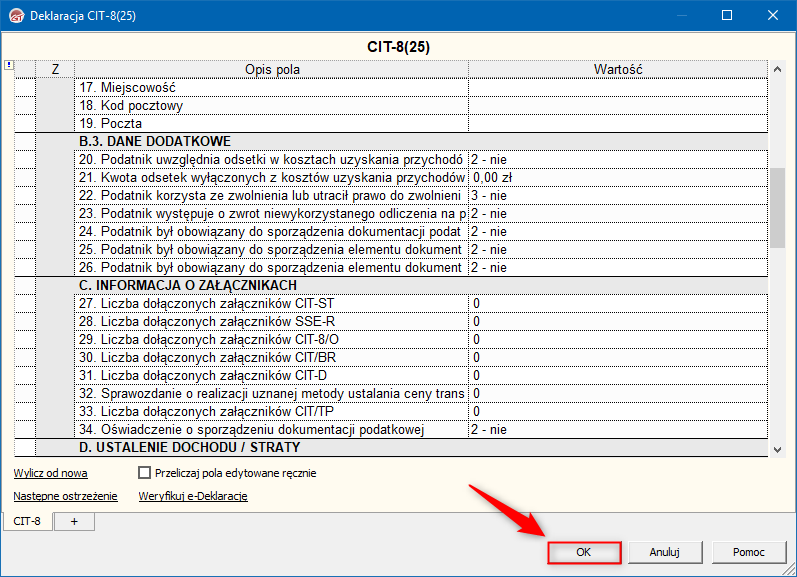The height and width of the screenshot is (577, 797).
Task: Maximize the Deklaracja CIT-8(25) window
Action: (727, 15)
